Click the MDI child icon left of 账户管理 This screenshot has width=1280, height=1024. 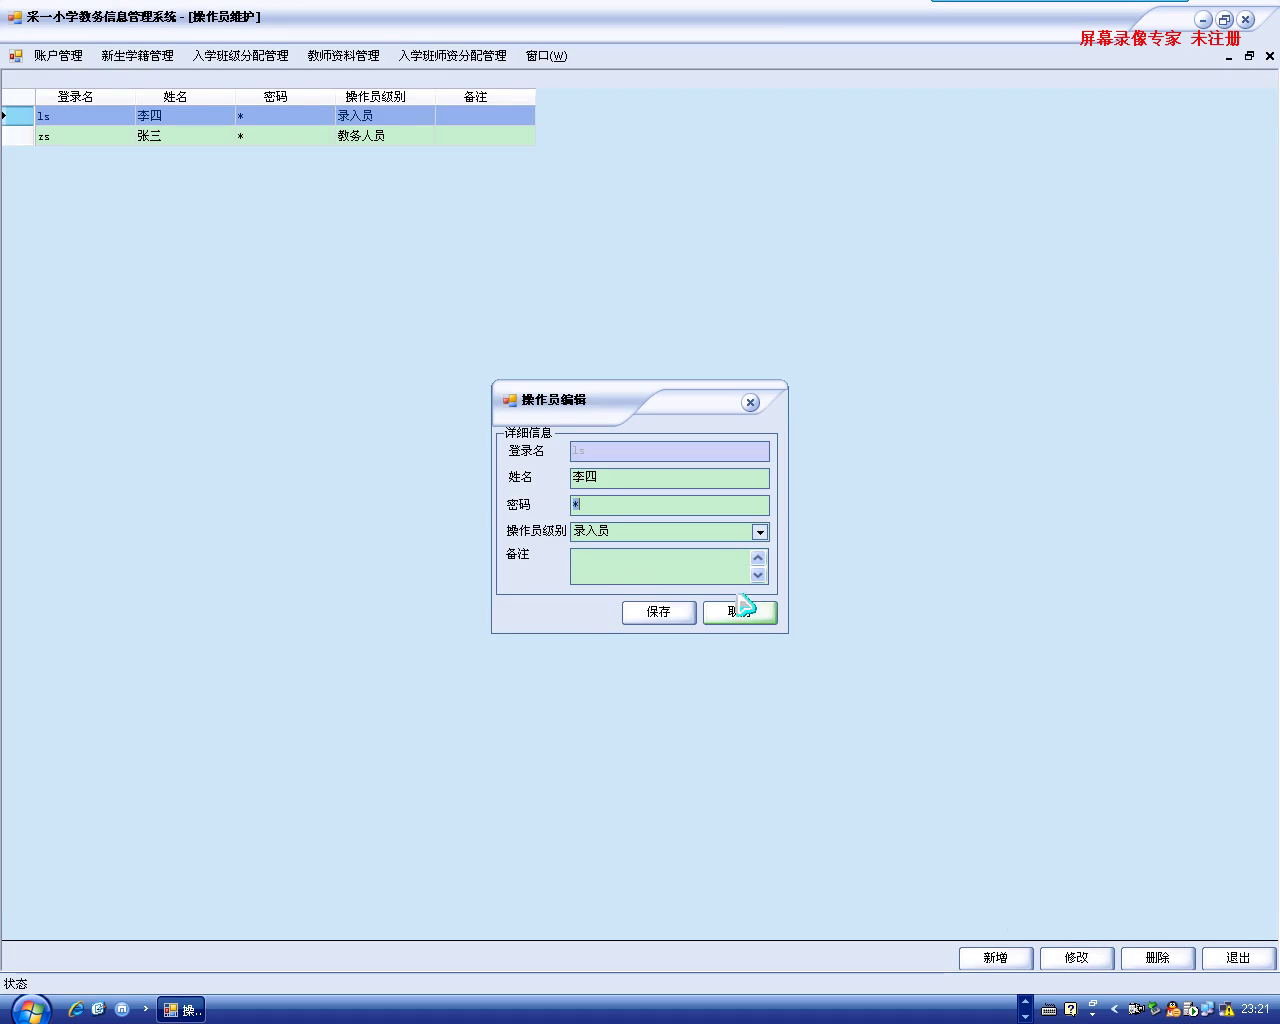[x=16, y=56]
